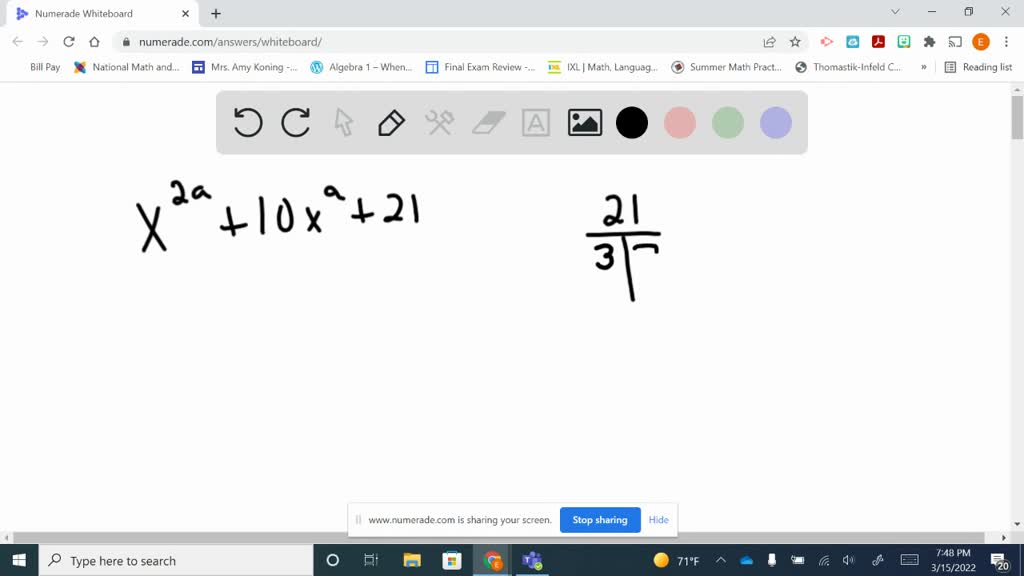Choose the black color swatch

point(632,122)
